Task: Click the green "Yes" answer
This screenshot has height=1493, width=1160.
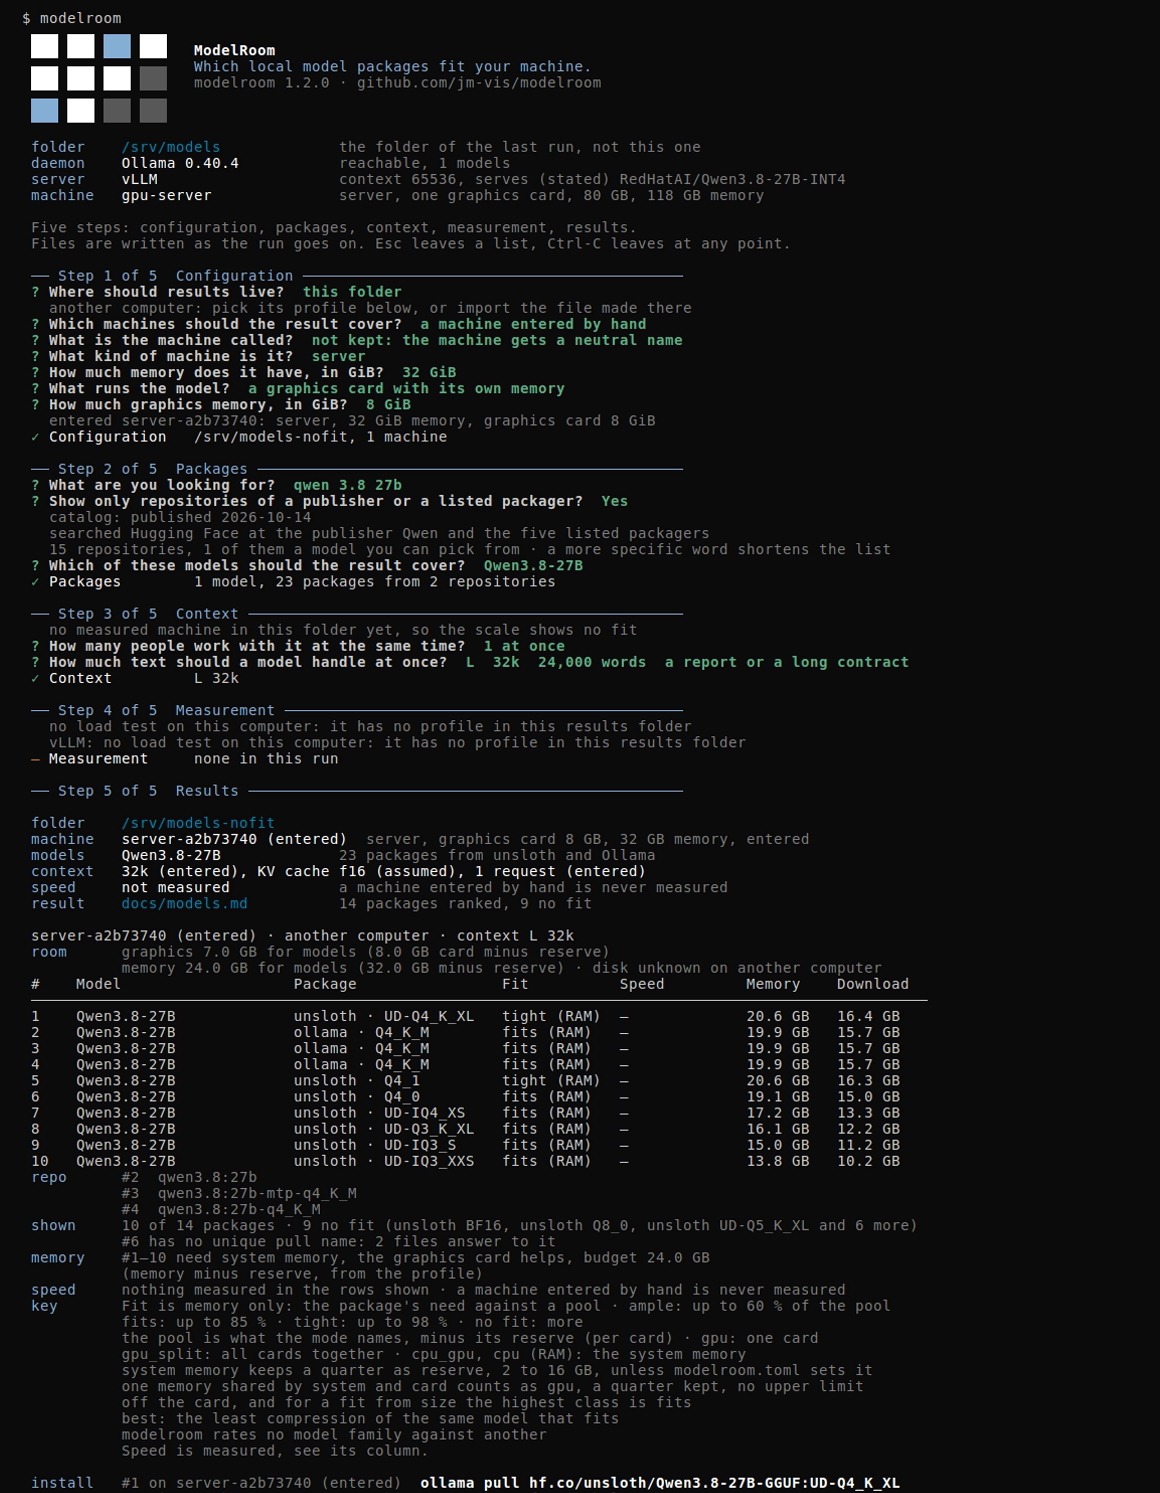Action: [x=615, y=501]
